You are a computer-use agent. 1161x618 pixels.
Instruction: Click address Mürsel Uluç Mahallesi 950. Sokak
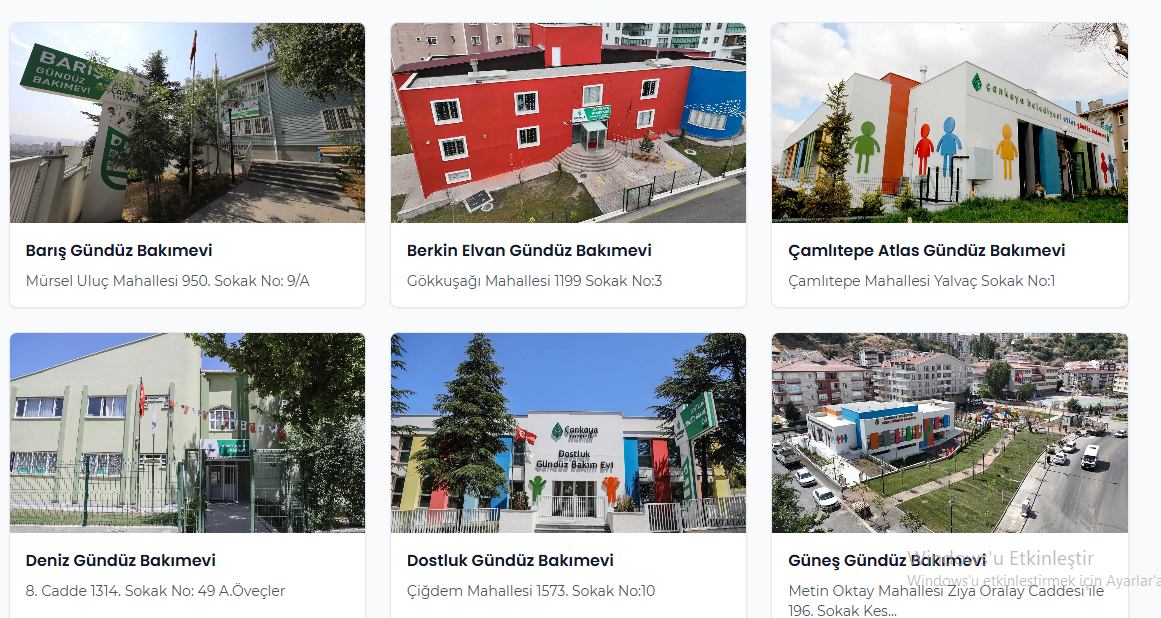167,281
